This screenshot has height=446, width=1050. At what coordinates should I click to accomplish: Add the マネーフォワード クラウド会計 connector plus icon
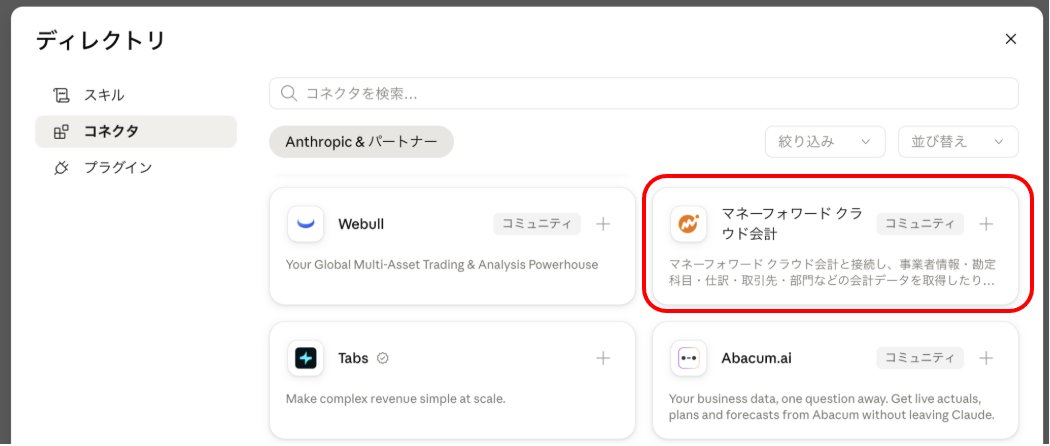pos(986,224)
